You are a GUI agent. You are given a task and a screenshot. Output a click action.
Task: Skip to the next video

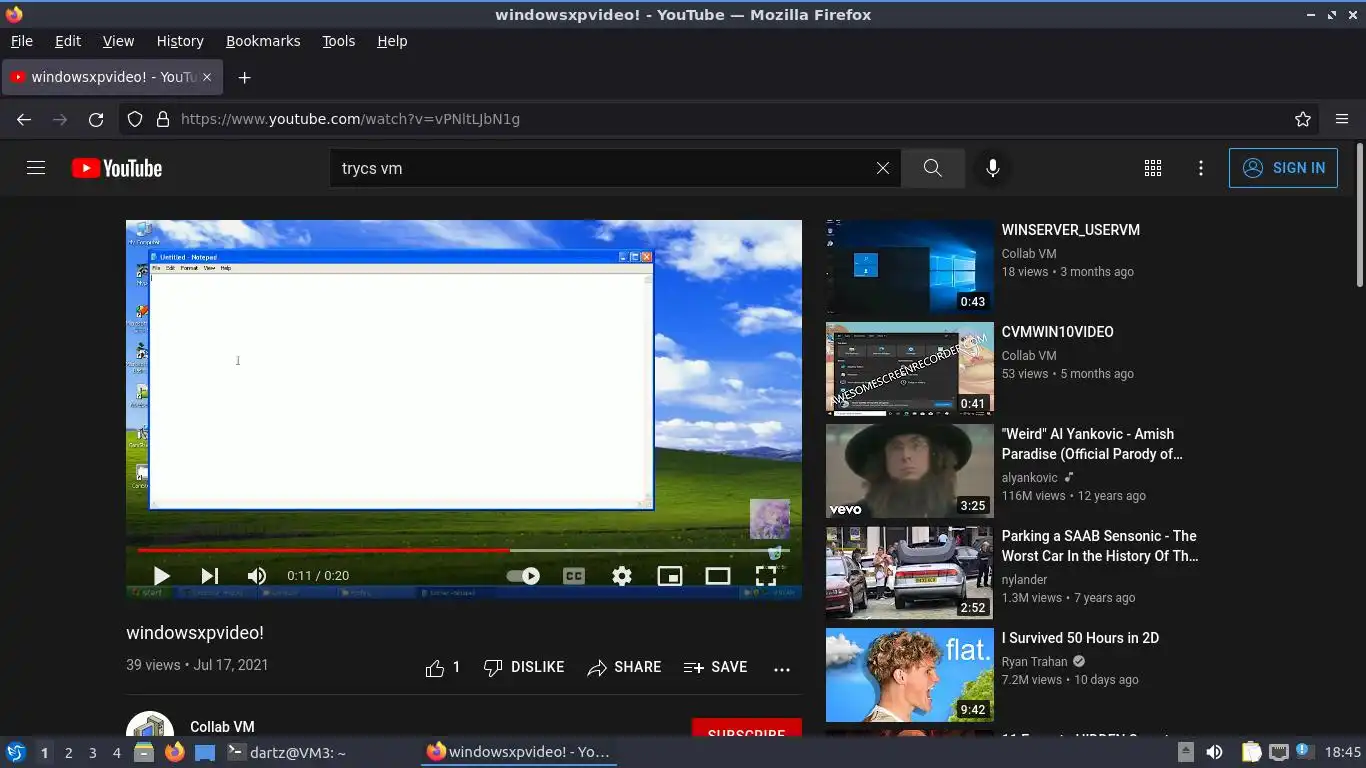coord(209,576)
